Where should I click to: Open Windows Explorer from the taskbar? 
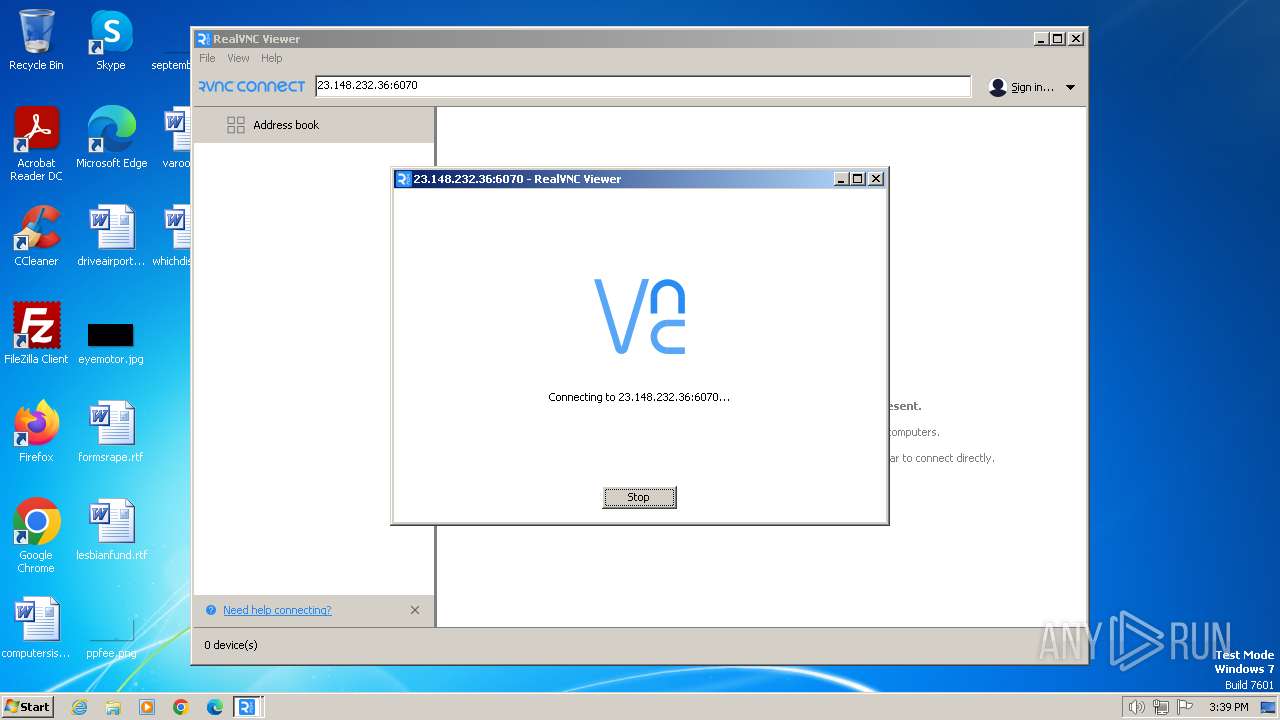[113, 707]
